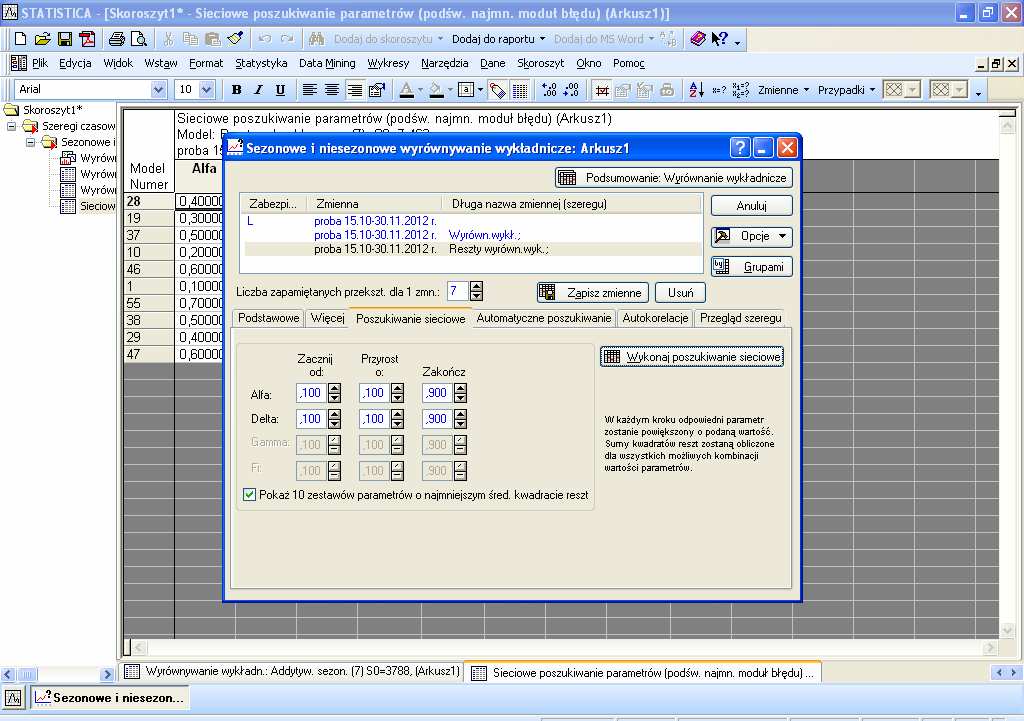Screen dimensions: 1024x721
Task: Open file using the folder icon
Action: pos(42,39)
